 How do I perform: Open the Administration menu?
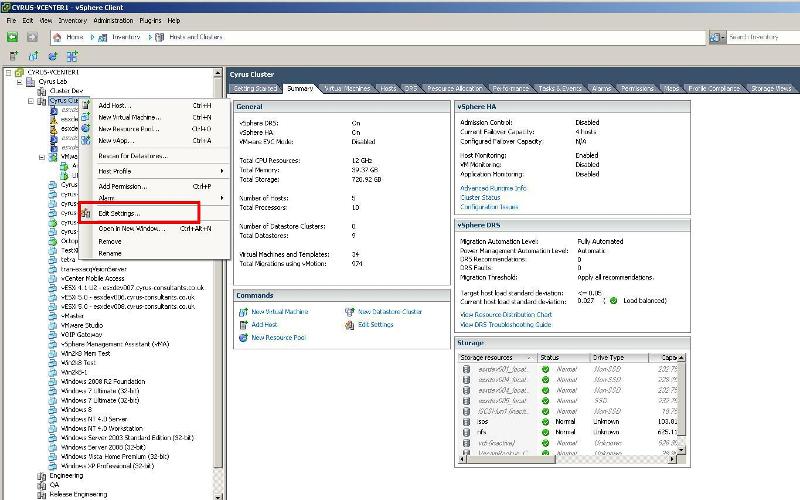113,21
